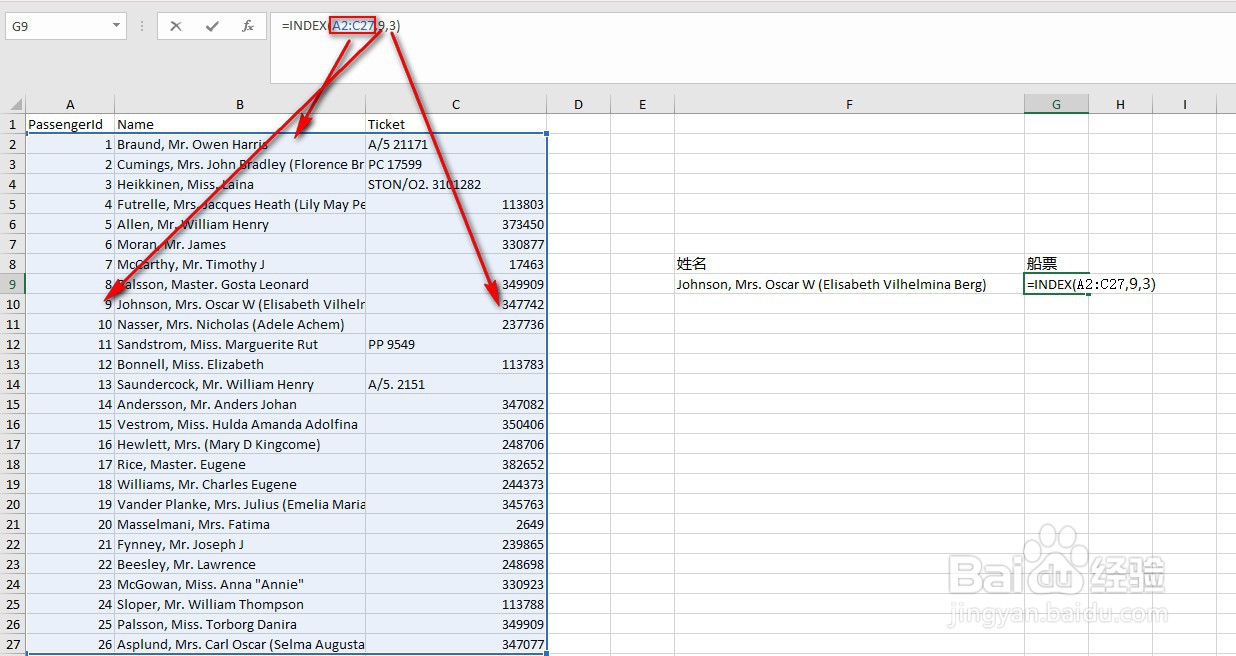Screen dimensions: 1236x656
Task: Select ticket cell 347077
Action: tap(456, 644)
